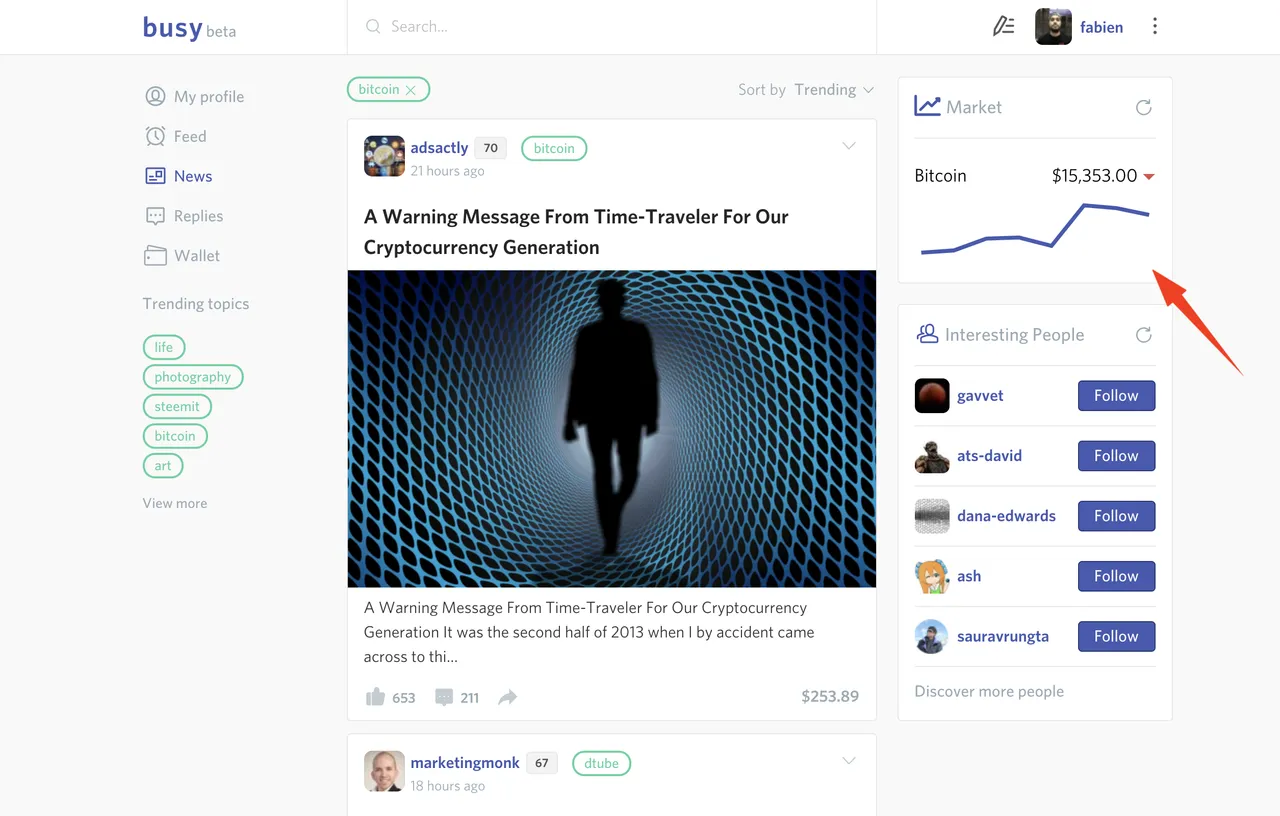Refresh the Market panel

pos(1144,107)
